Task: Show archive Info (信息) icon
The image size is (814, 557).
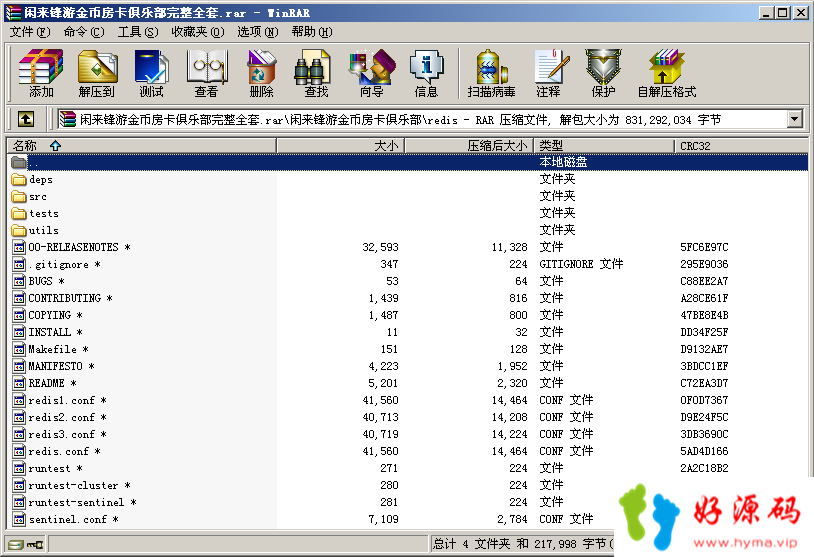Action: [x=426, y=73]
